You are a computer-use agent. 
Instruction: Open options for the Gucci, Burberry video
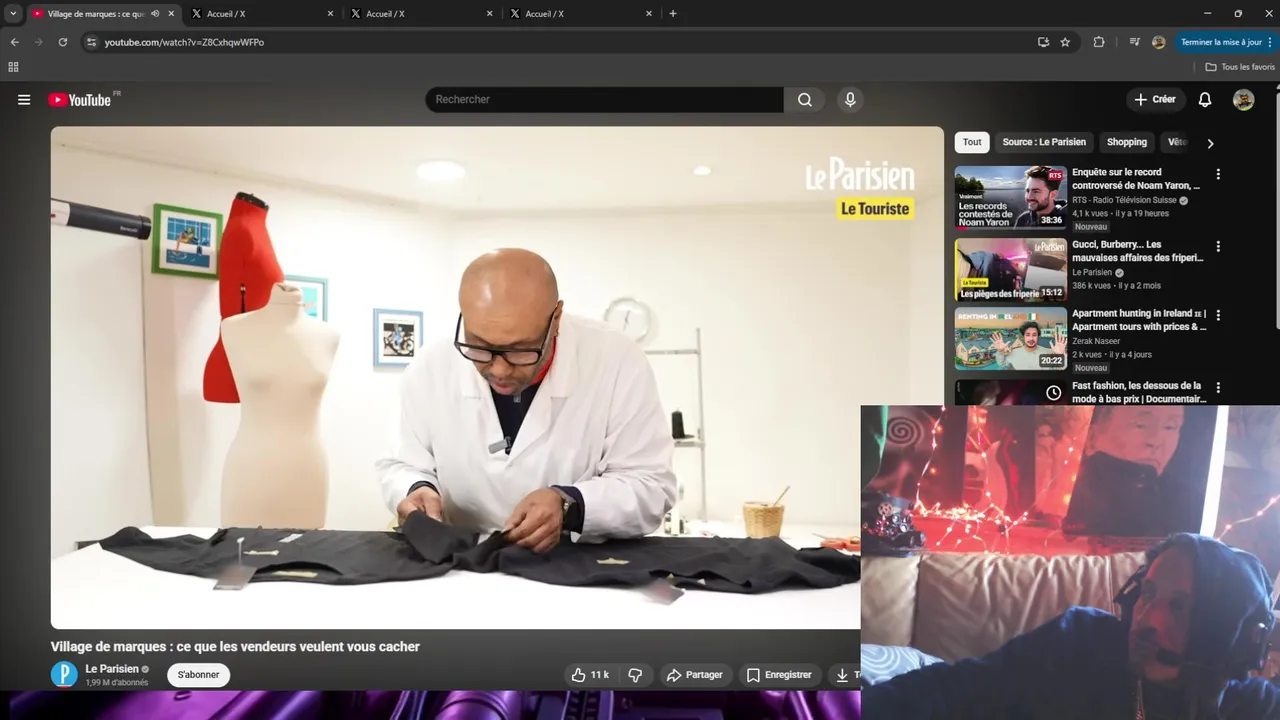click(x=1218, y=246)
